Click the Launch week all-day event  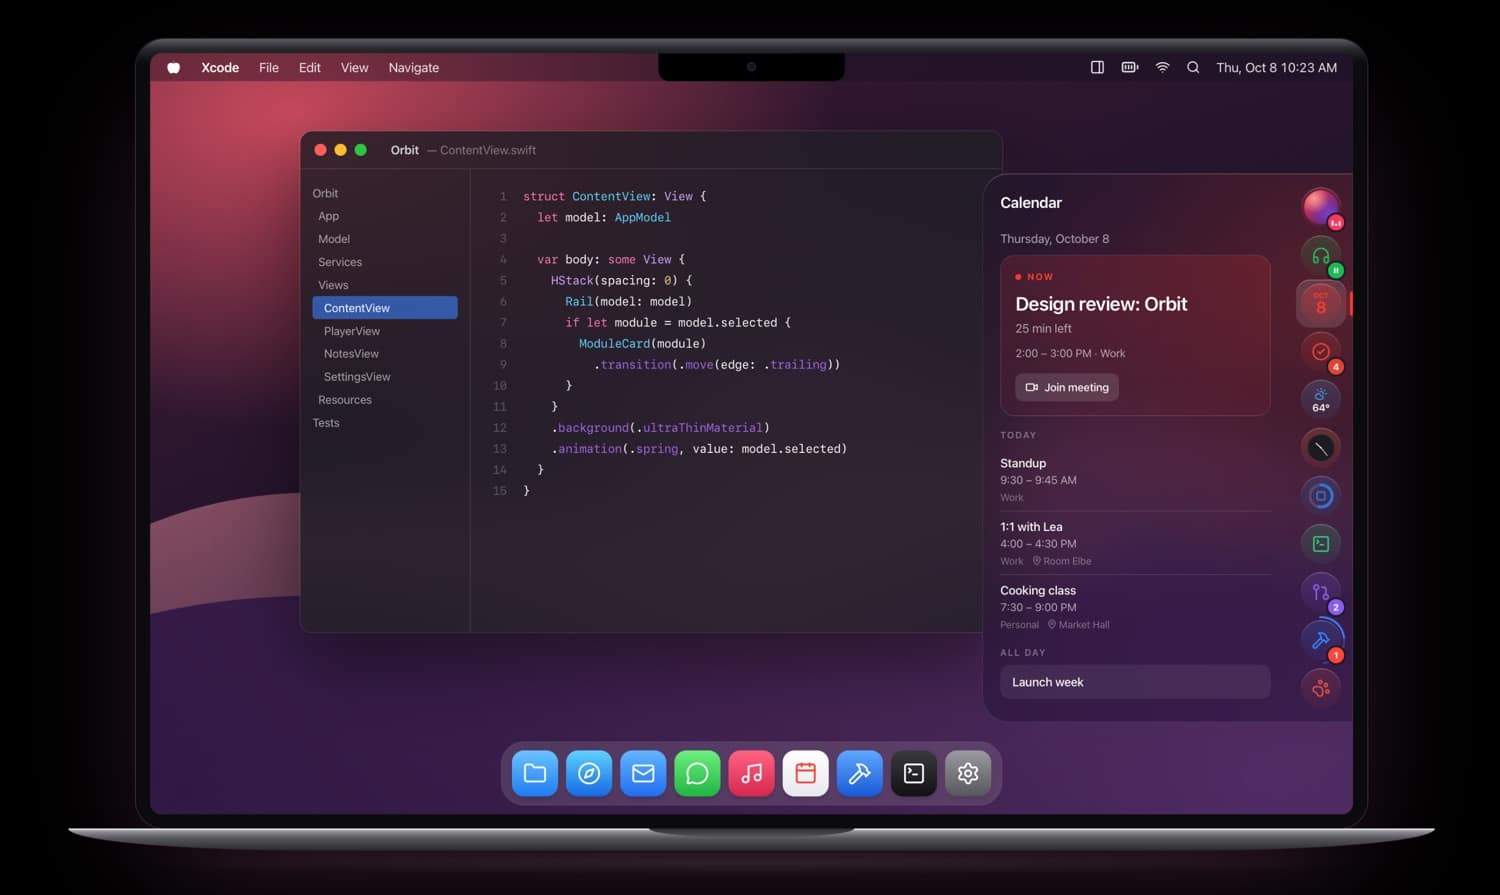click(1135, 682)
